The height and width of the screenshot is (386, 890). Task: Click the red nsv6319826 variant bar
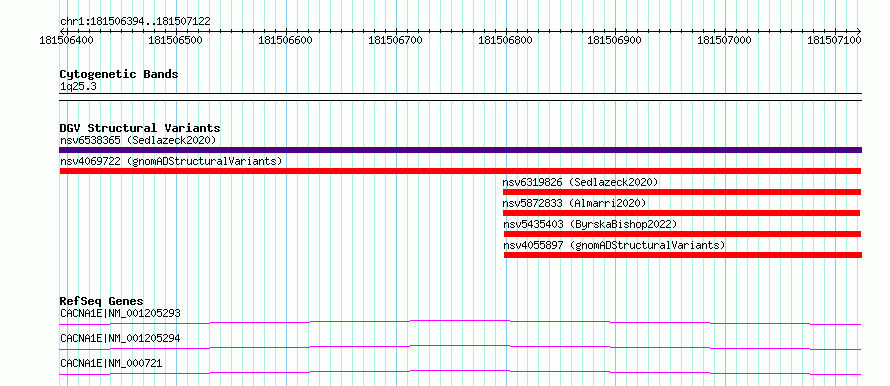point(682,192)
